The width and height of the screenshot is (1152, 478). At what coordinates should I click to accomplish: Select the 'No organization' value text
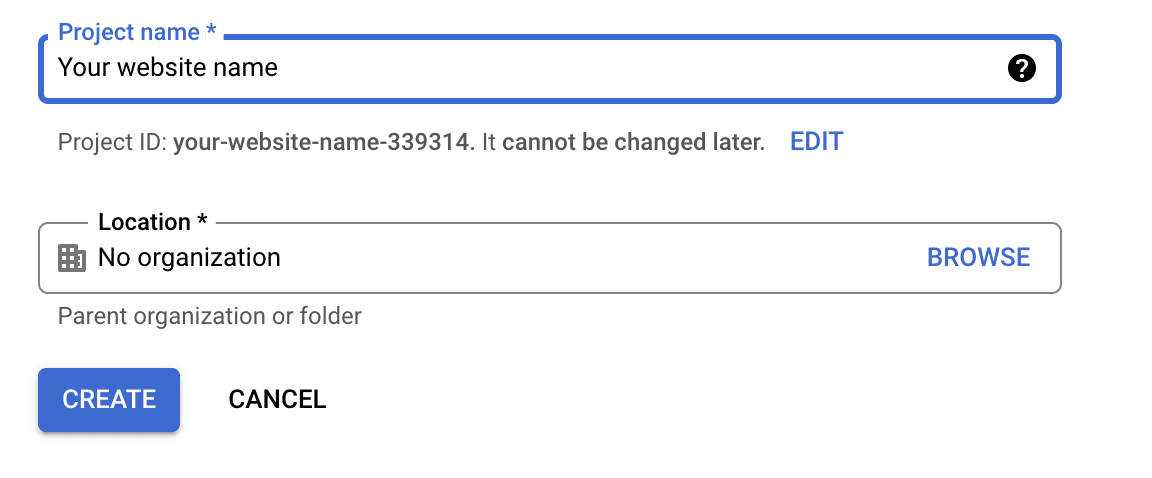tap(189, 258)
